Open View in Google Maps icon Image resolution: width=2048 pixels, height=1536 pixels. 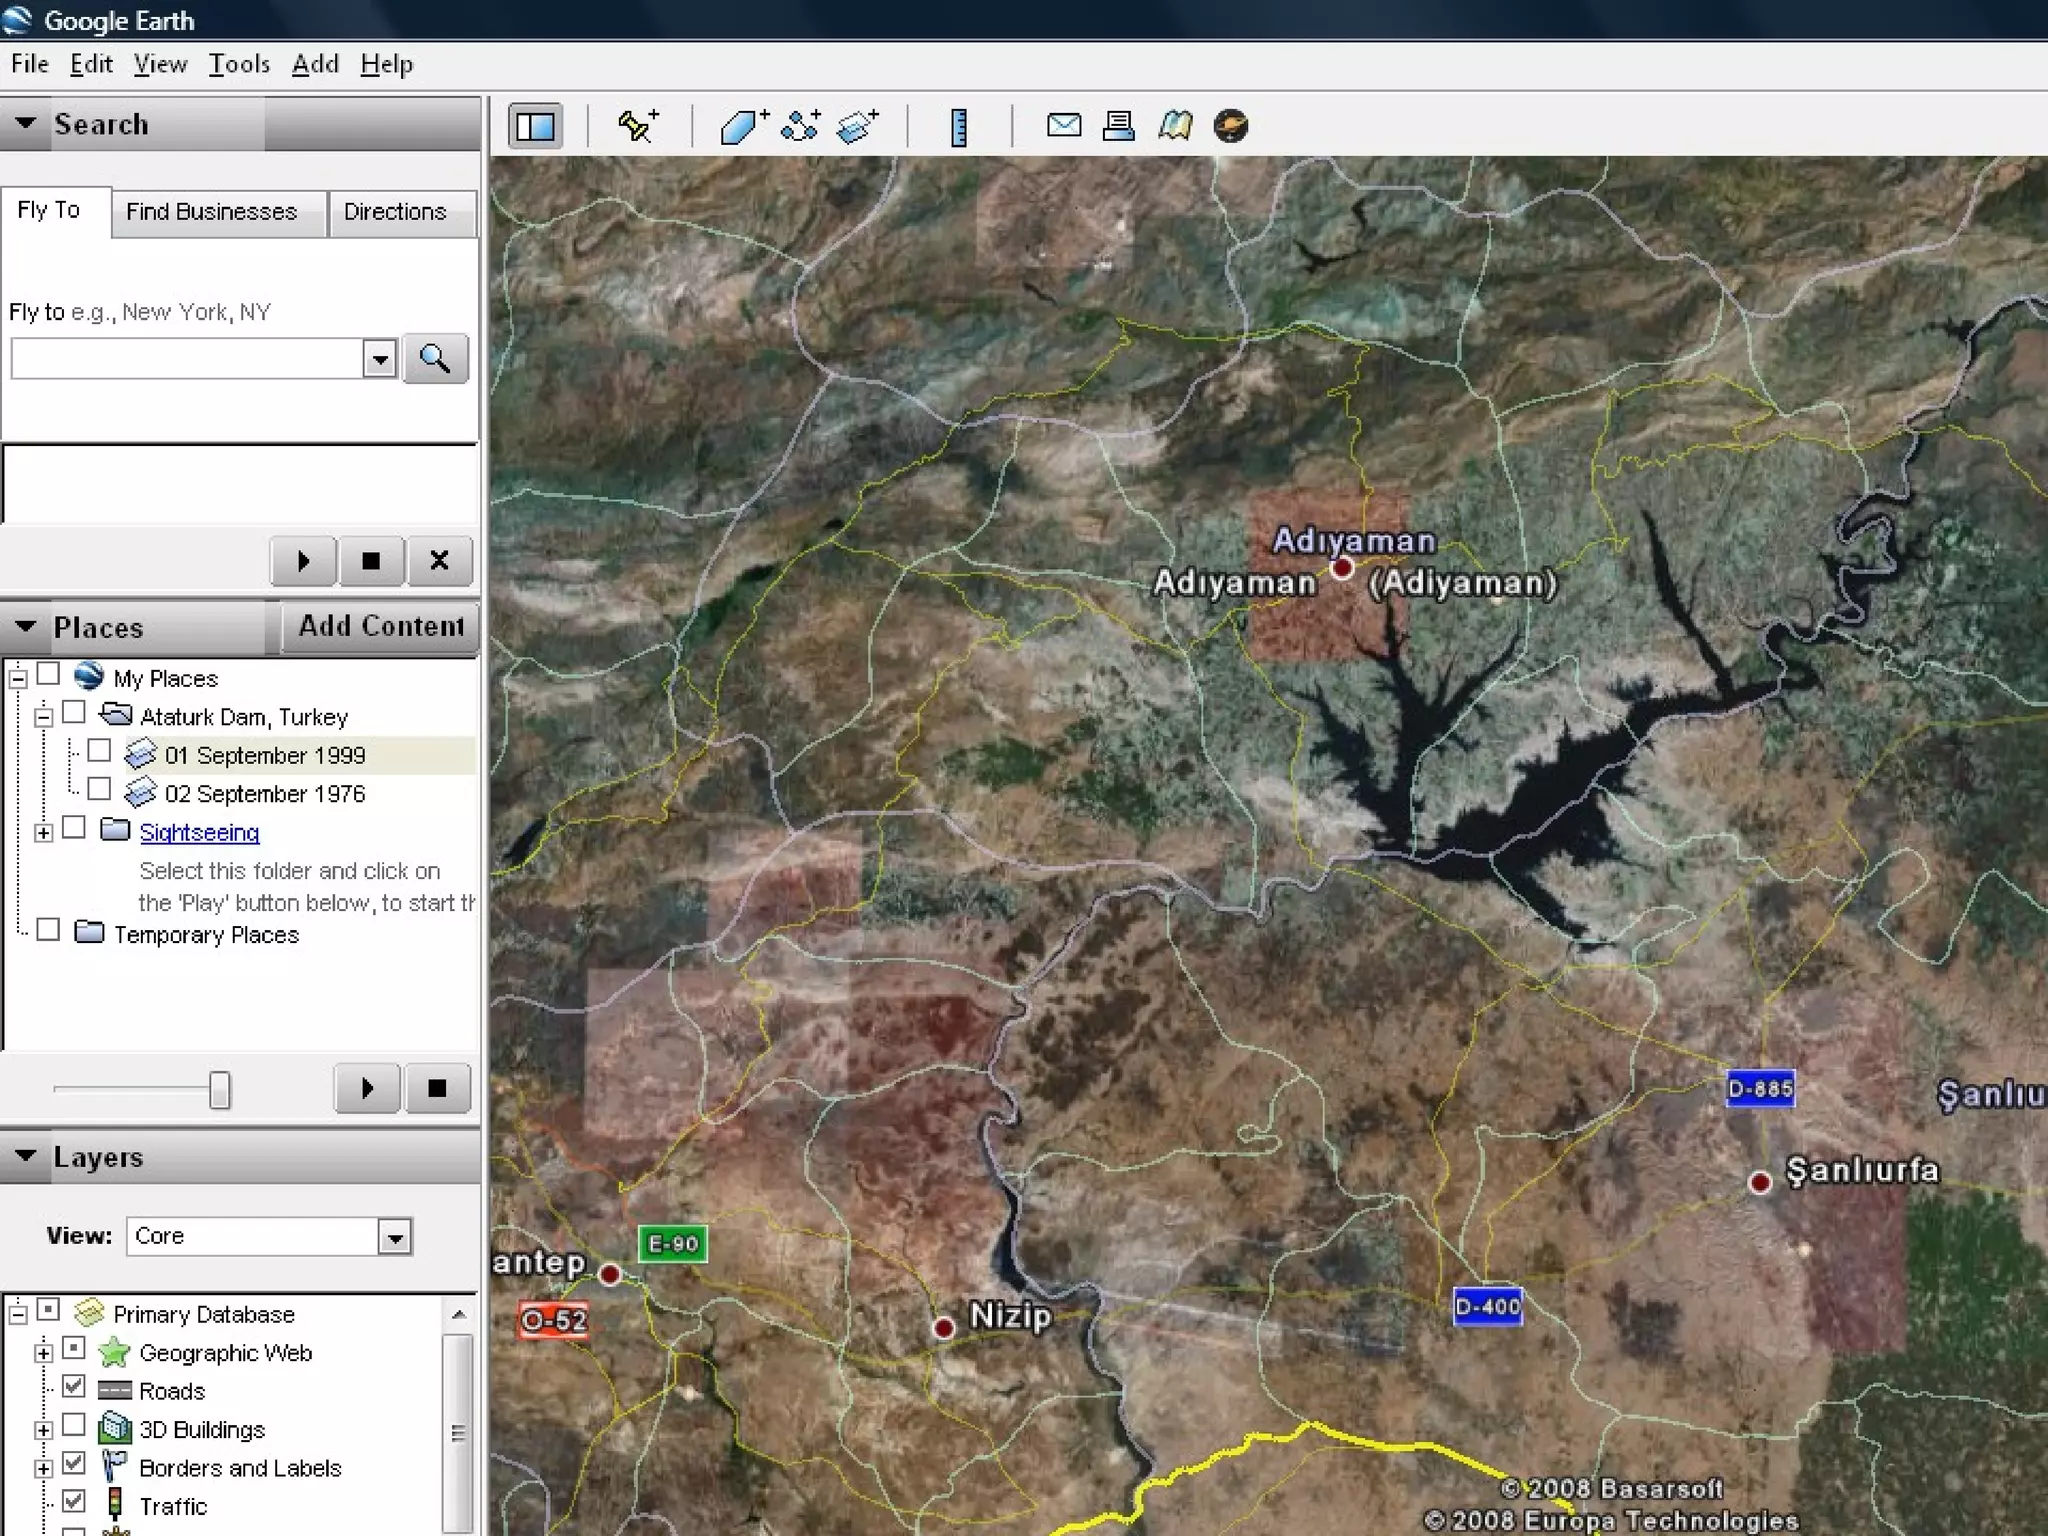(x=1174, y=126)
